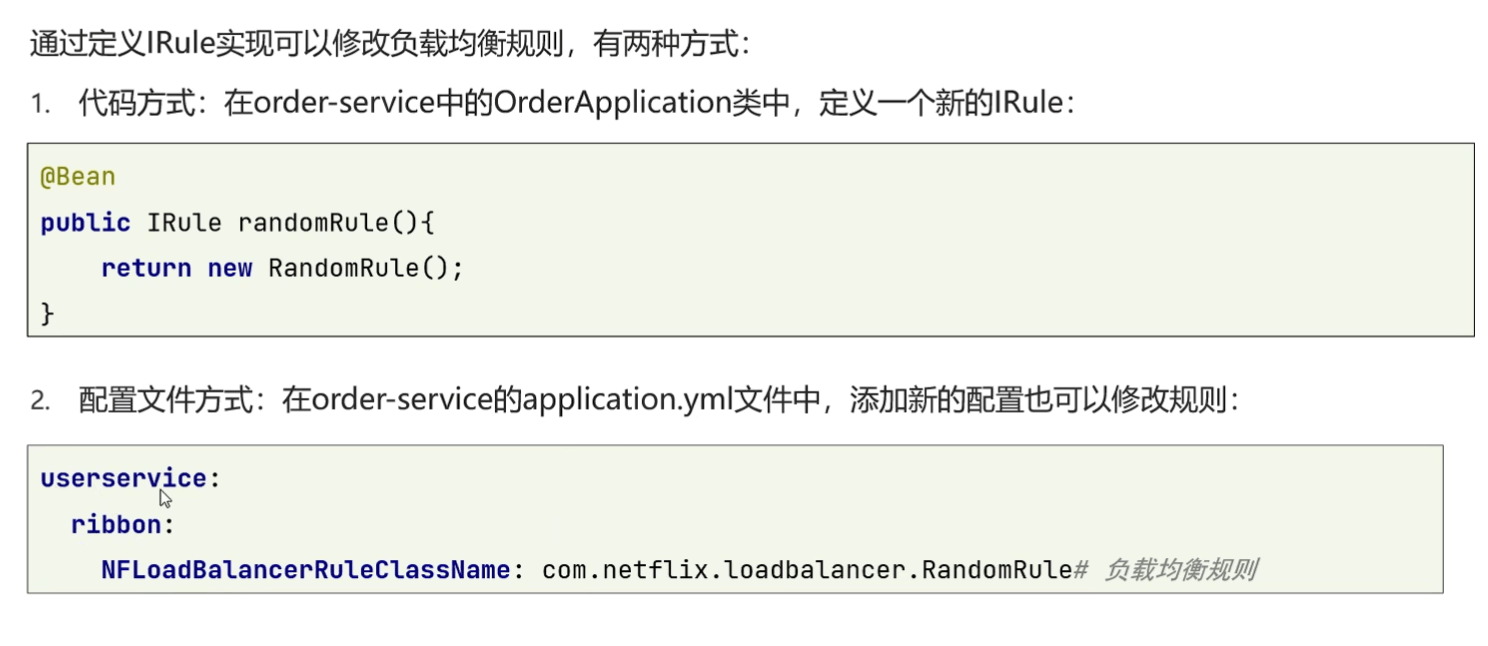Click the closing brace of the method

tap(47, 313)
